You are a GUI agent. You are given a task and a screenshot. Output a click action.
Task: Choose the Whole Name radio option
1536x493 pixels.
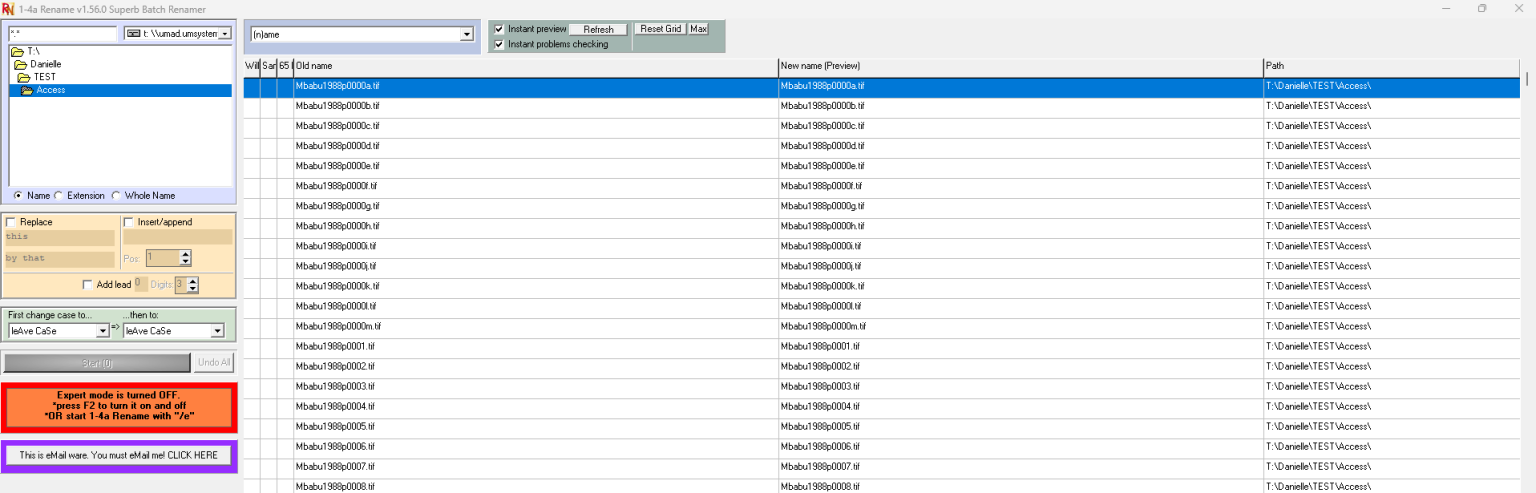click(116, 196)
